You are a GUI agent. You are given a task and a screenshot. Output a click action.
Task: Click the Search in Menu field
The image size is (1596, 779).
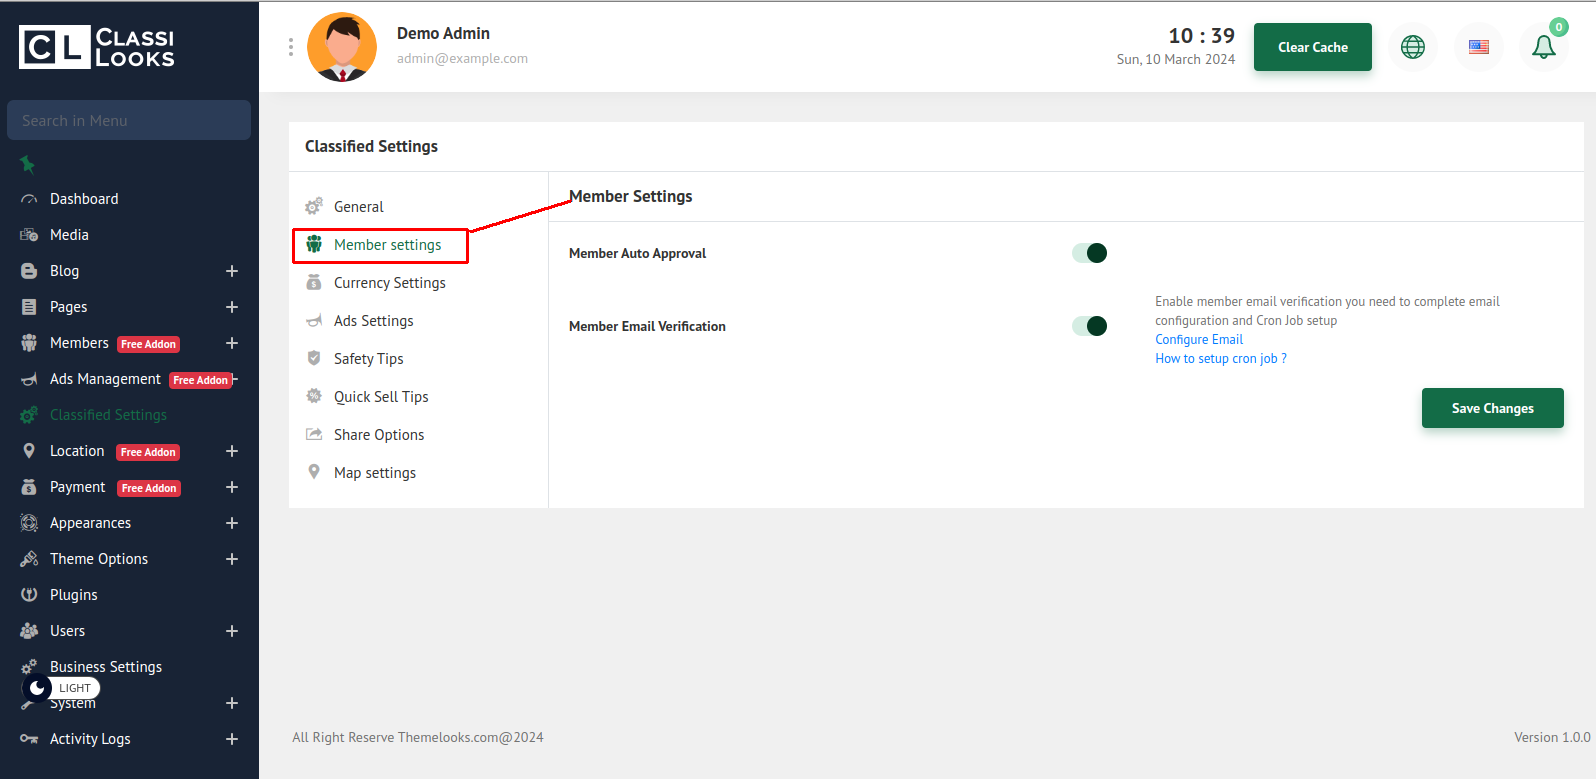pos(129,120)
